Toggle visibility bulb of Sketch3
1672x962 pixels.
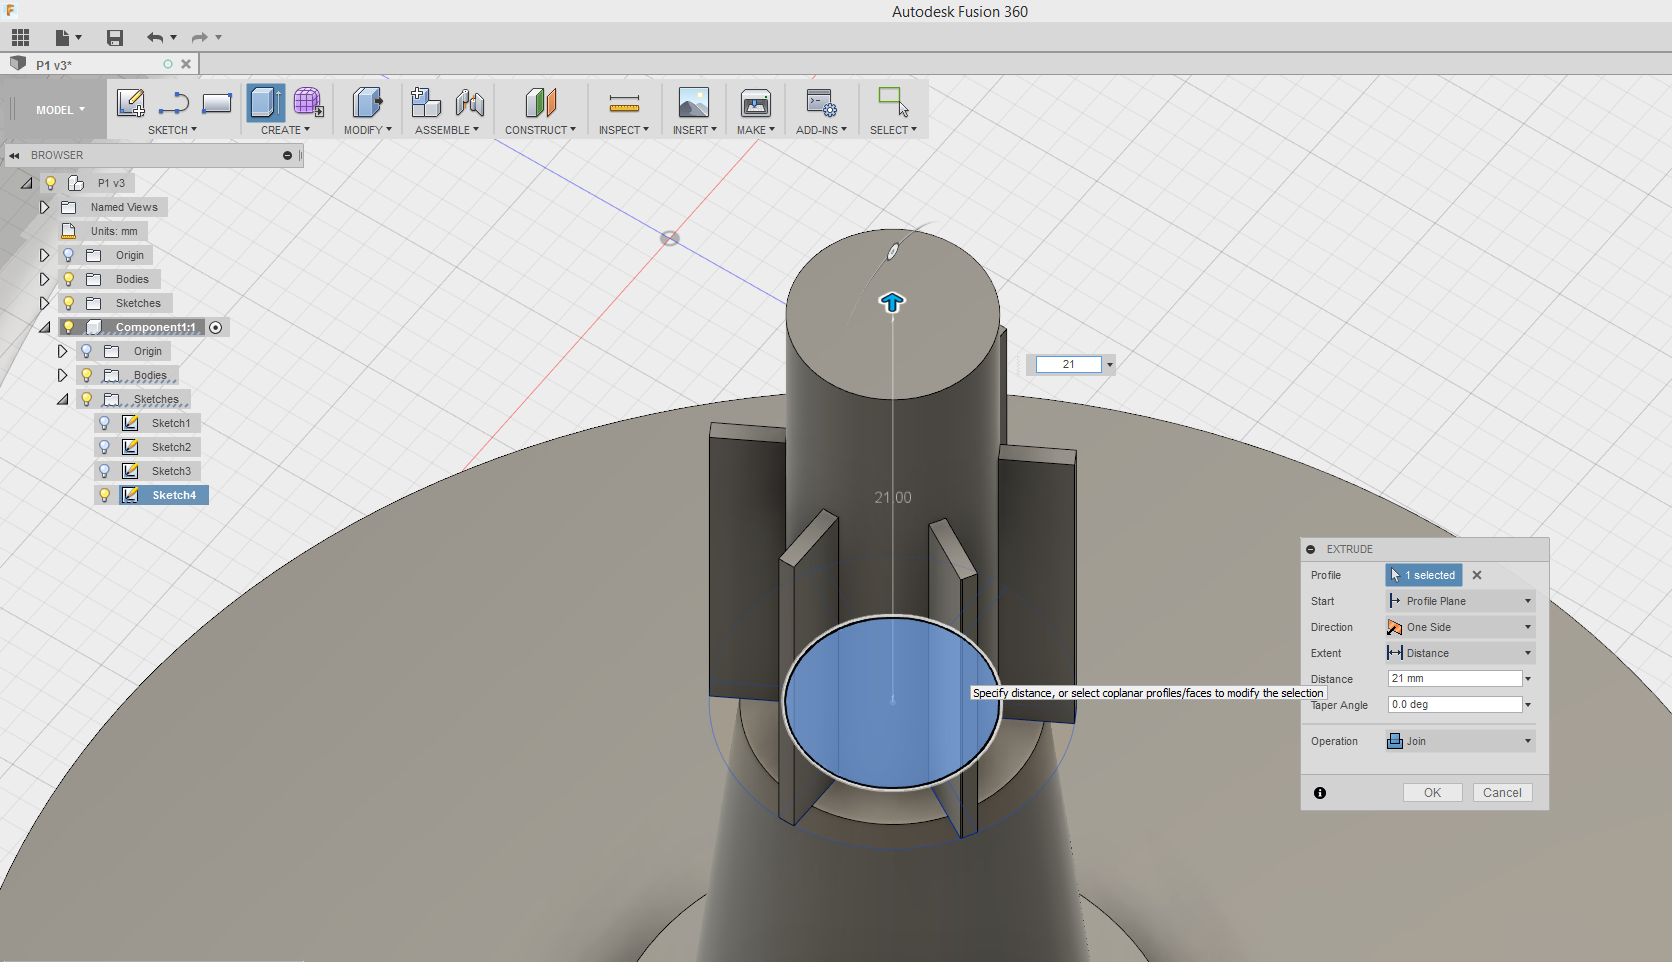pos(104,471)
